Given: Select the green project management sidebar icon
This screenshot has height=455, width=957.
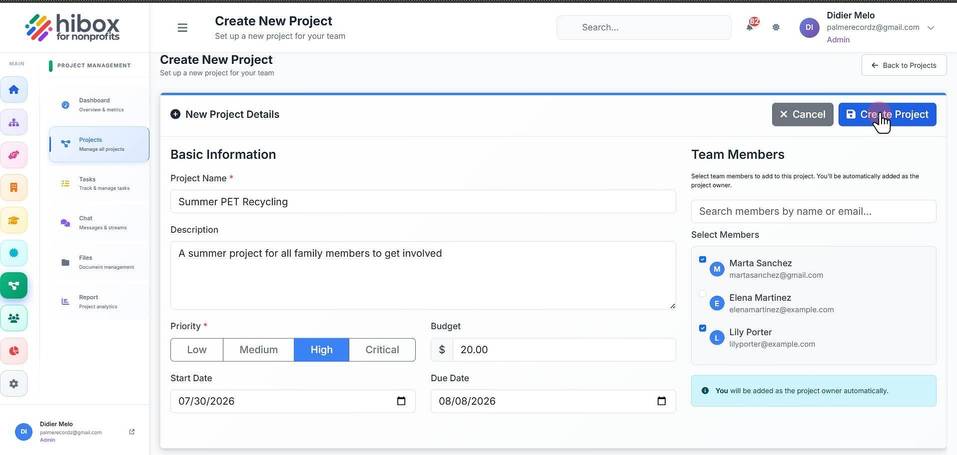Looking at the screenshot, I should point(13,285).
